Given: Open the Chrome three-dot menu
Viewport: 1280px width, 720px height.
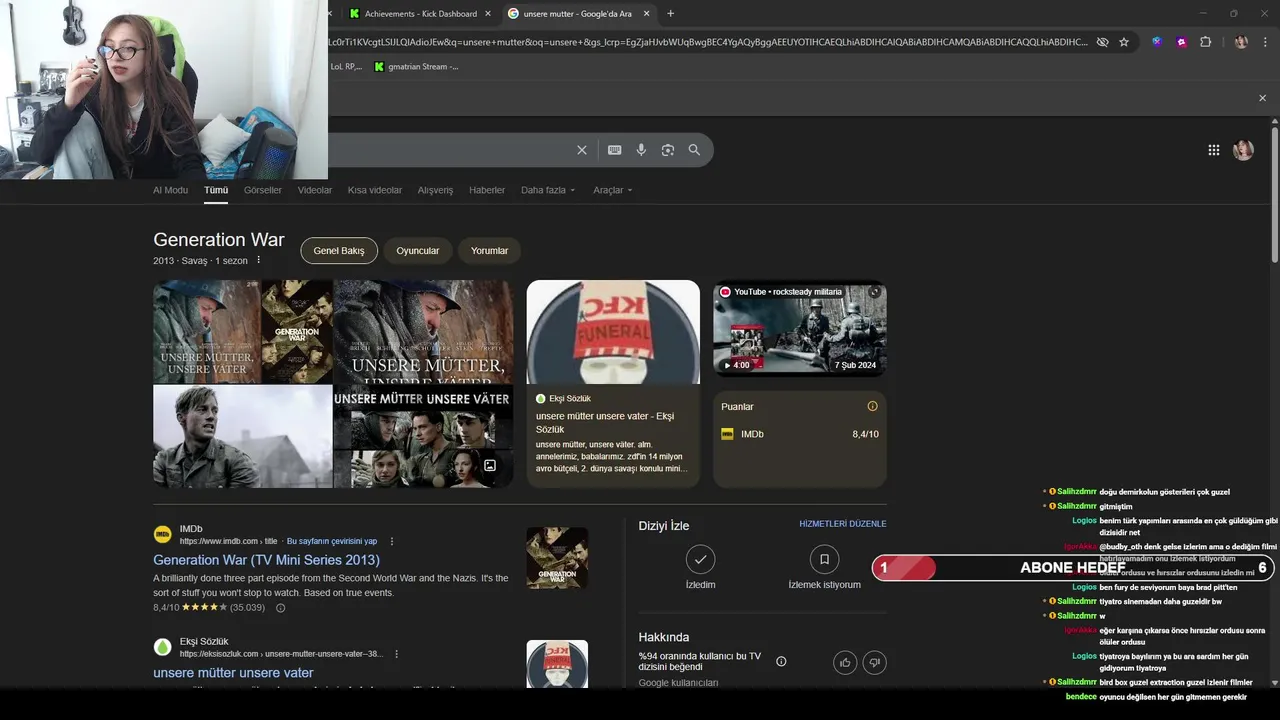Looking at the screenshot, I should tap(1265, 42).
